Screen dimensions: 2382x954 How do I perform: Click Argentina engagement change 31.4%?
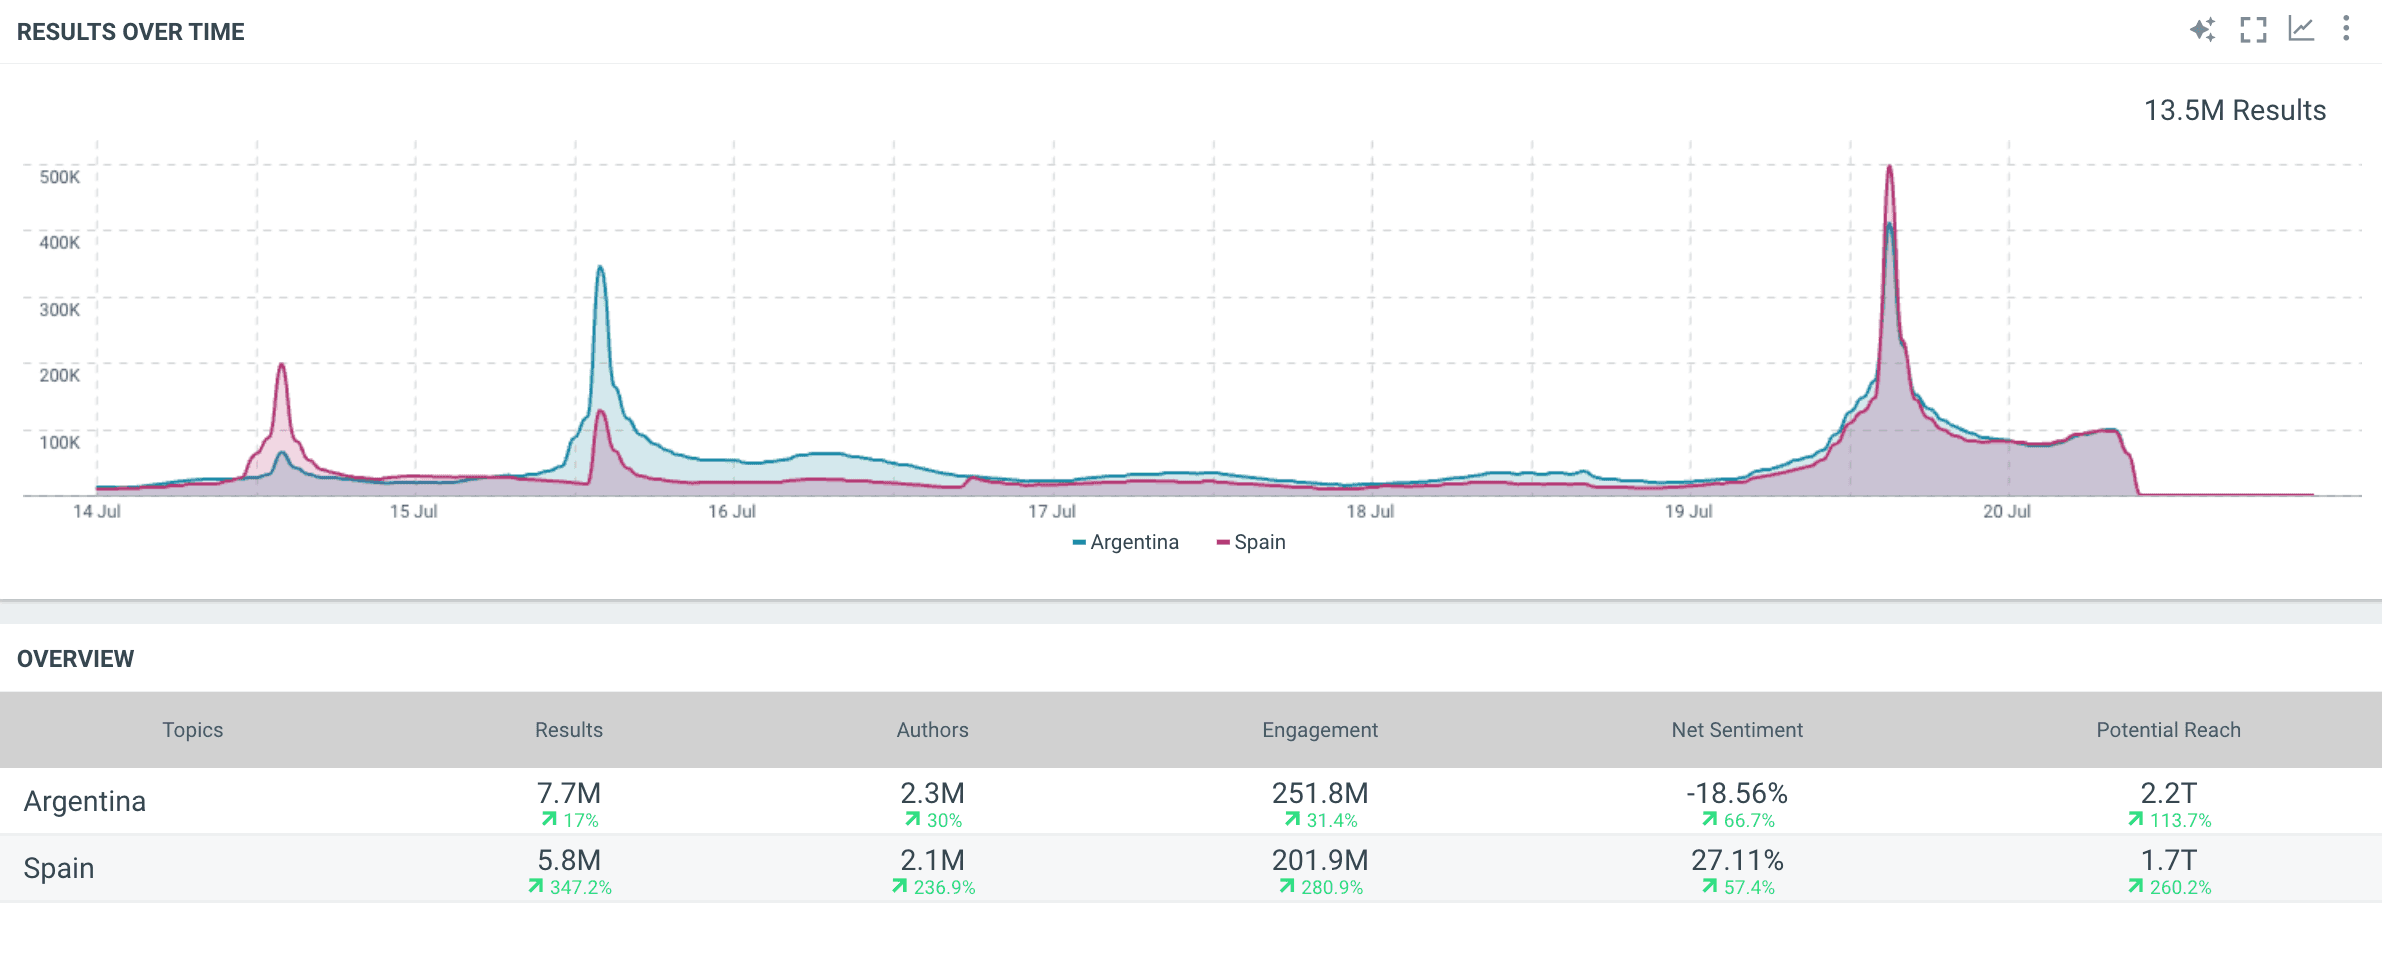(1321, 820)
